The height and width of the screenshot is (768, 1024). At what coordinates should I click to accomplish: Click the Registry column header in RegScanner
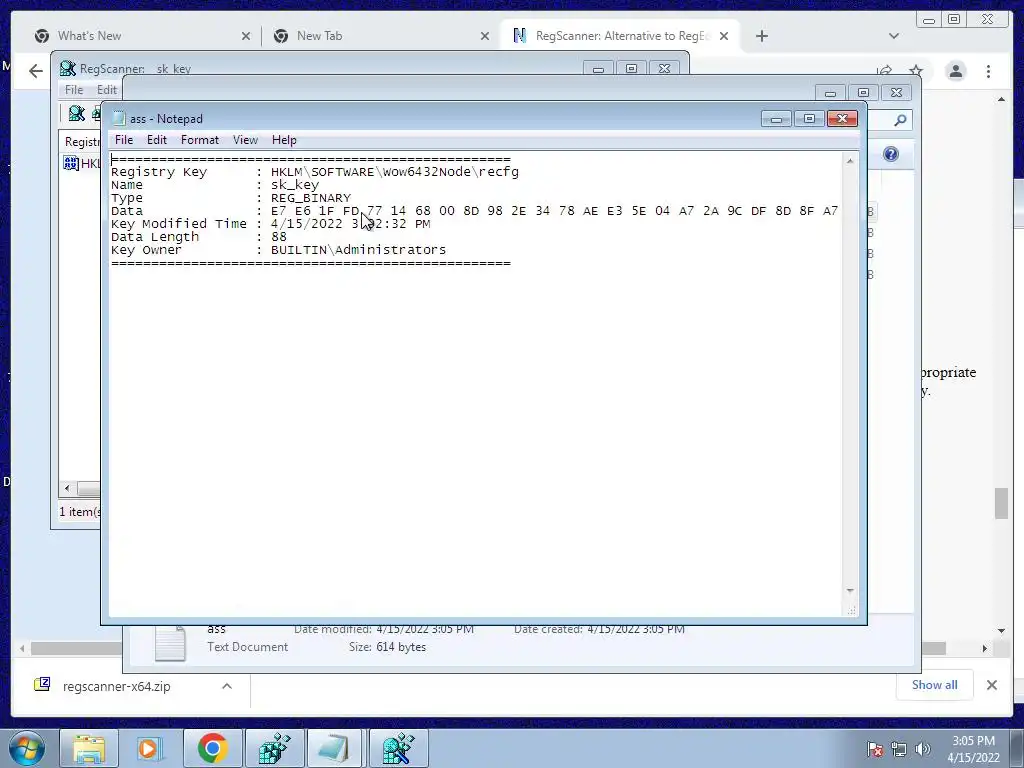[82, 142]
